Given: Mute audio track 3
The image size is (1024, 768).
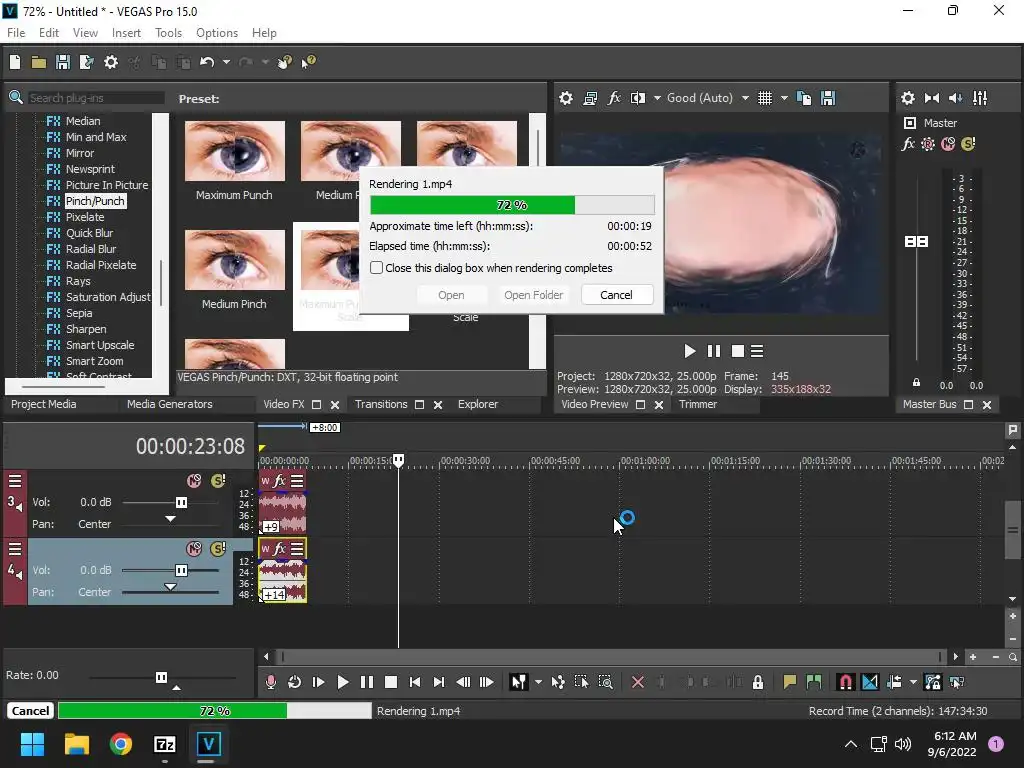Looking at the screenshot, I should pos(194,481).
